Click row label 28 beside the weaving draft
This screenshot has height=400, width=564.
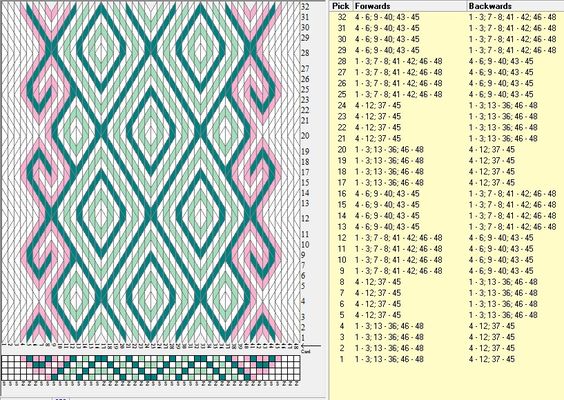[305, 53]
